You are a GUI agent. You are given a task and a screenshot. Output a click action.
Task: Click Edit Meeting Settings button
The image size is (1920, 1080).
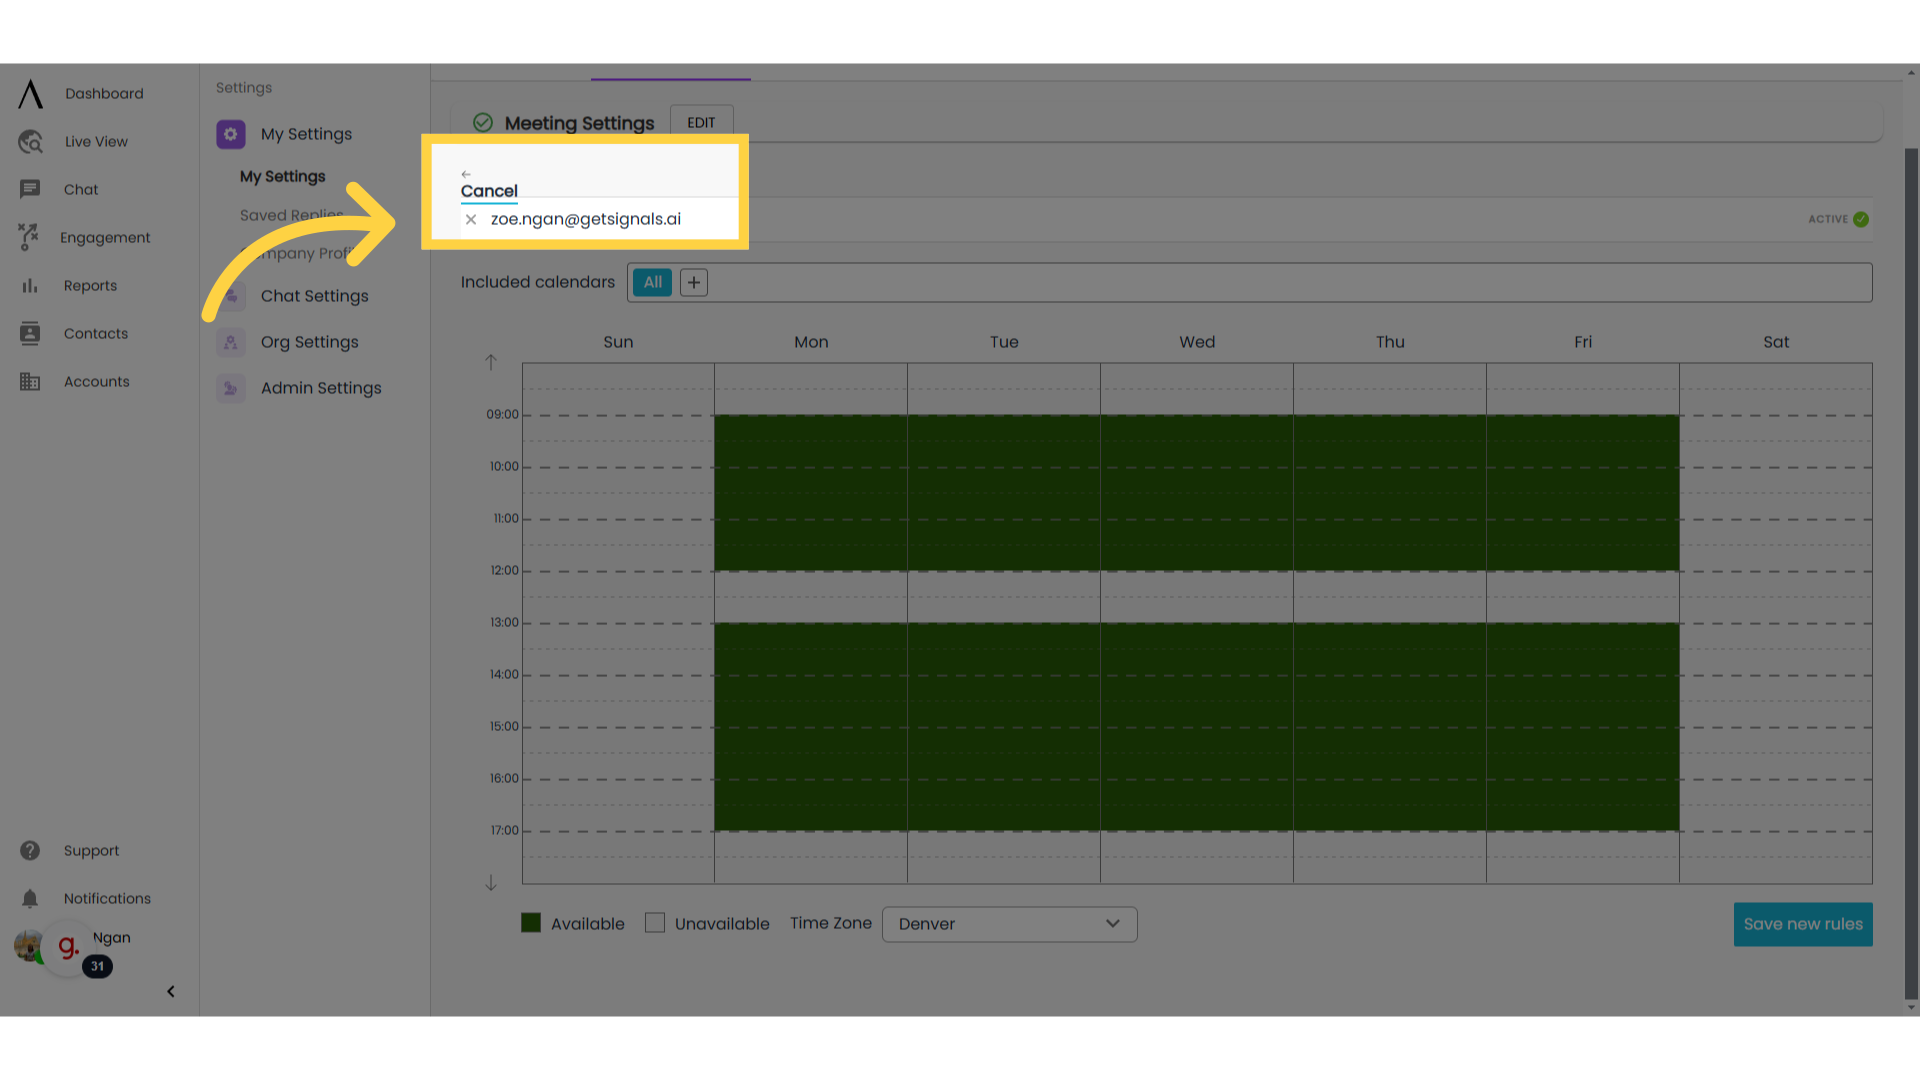click(x=700, y=123)
